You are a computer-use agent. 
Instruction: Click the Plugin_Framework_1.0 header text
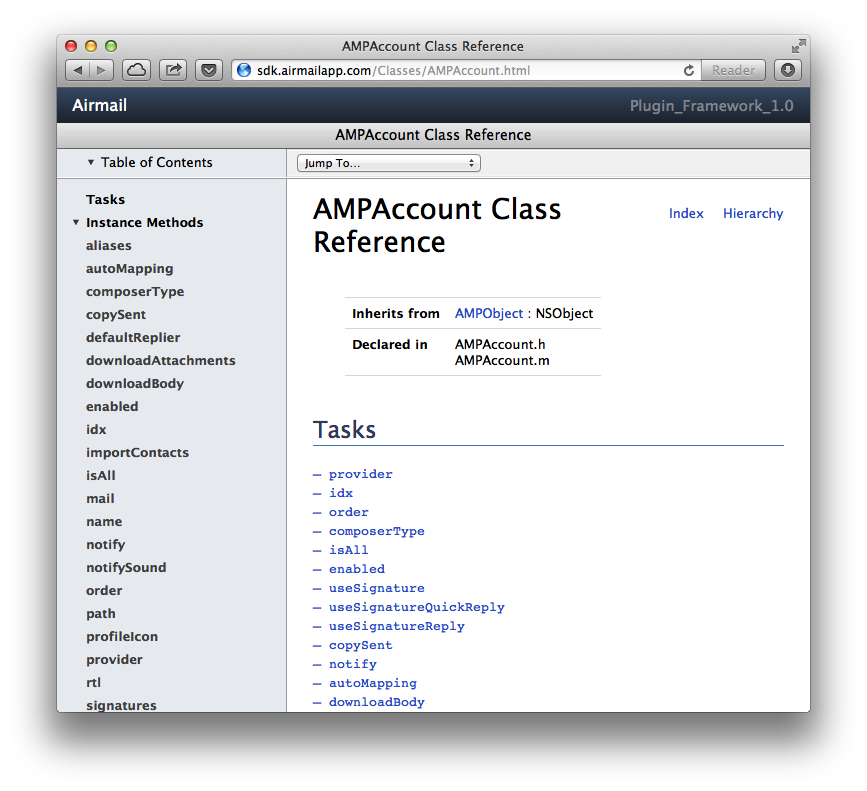(x=712, y=106)
